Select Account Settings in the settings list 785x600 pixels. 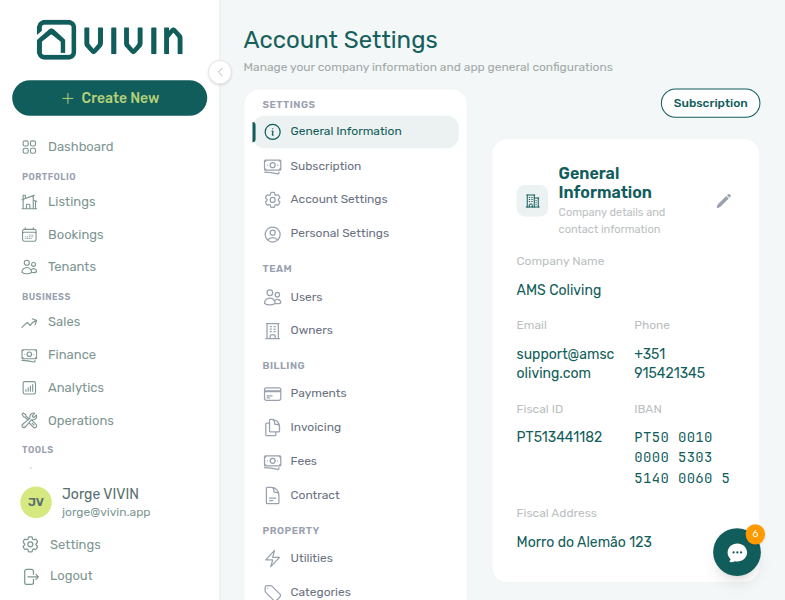[339, 199]
